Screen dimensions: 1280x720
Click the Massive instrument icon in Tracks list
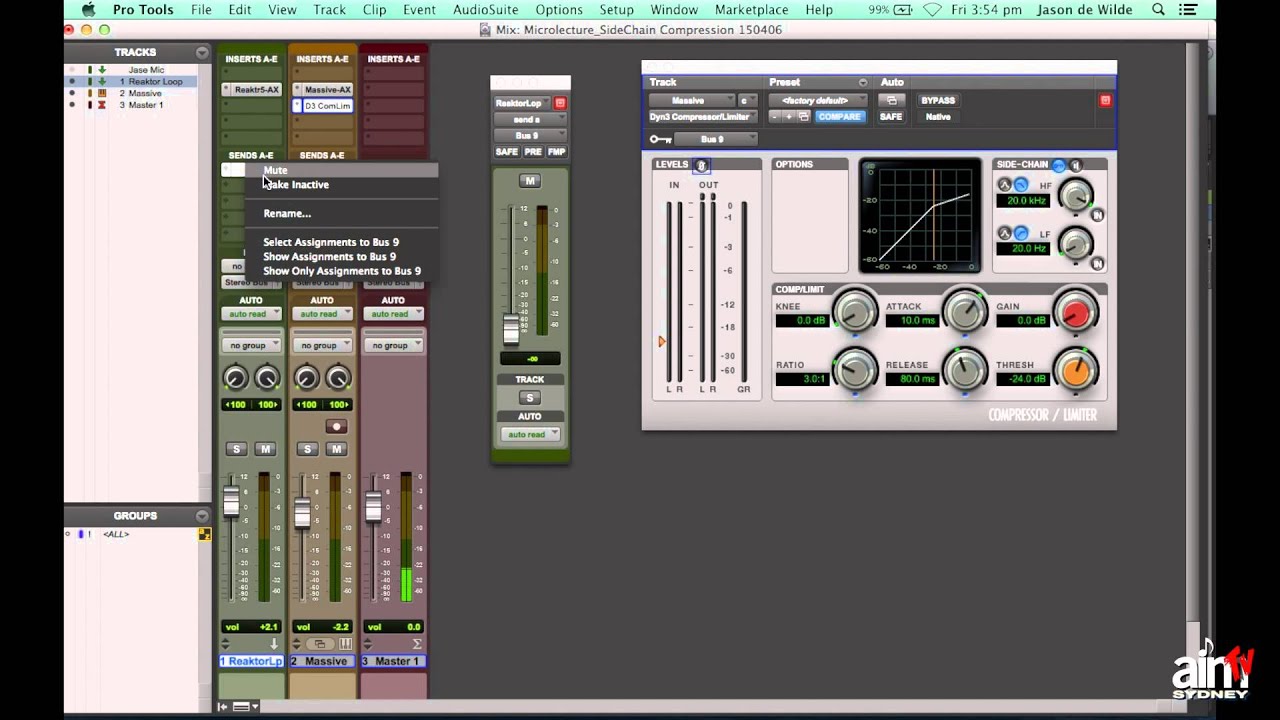101,93
